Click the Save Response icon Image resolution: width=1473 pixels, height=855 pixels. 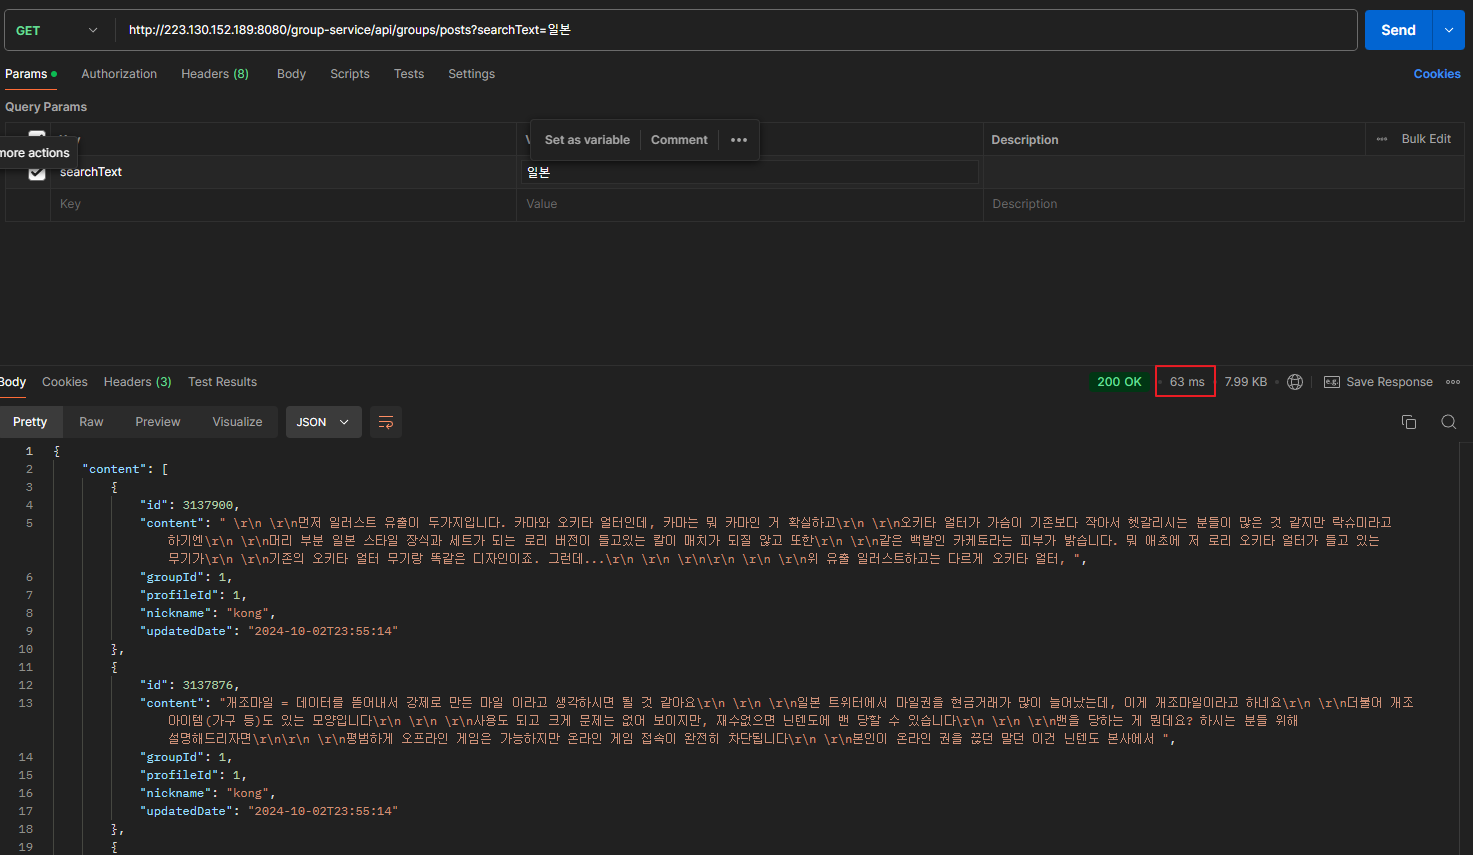point(1332,382)
